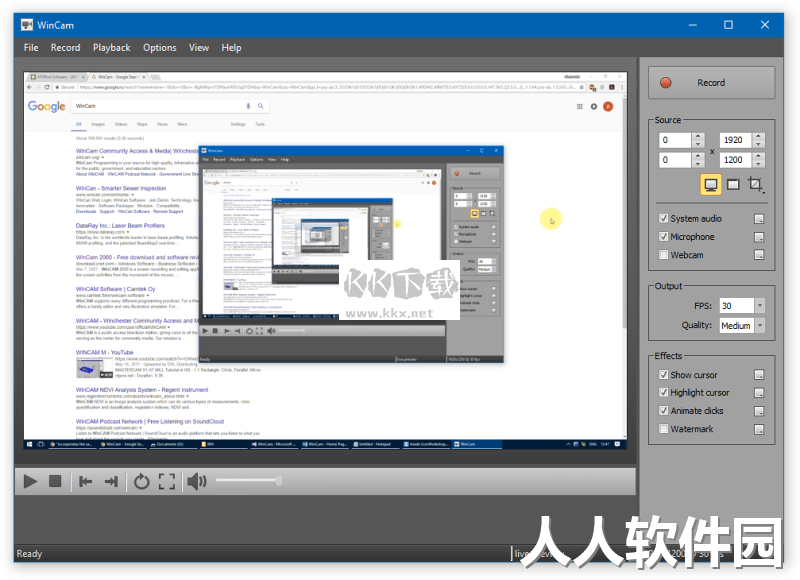The height and width of the screenshot is (580, 800).
Task: Close the WinCam window
Action: pos(764,25)
